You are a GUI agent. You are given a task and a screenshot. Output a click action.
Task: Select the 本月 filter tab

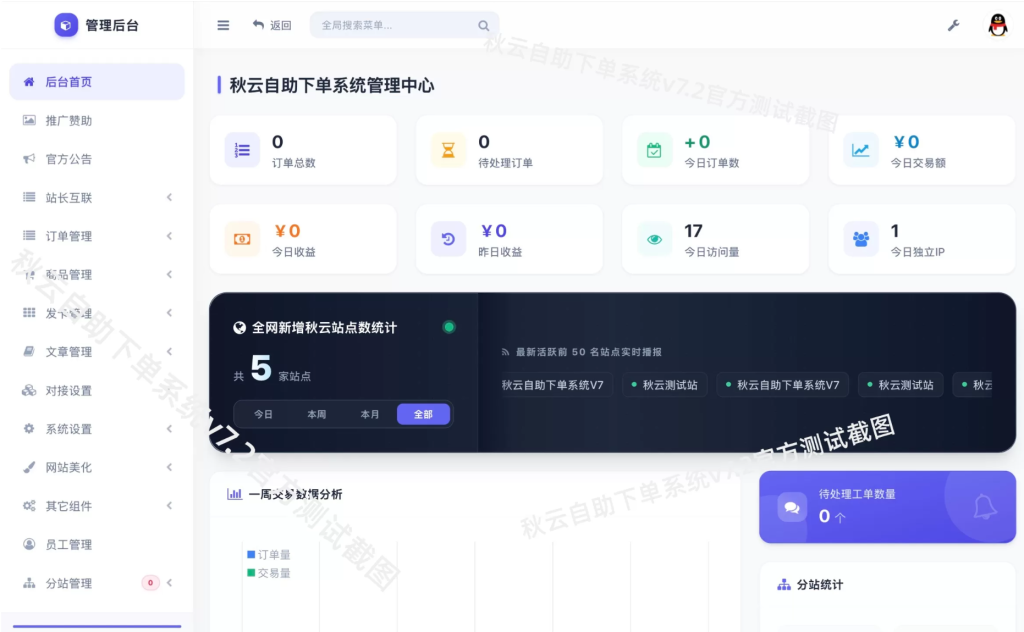tap(370, 414)
